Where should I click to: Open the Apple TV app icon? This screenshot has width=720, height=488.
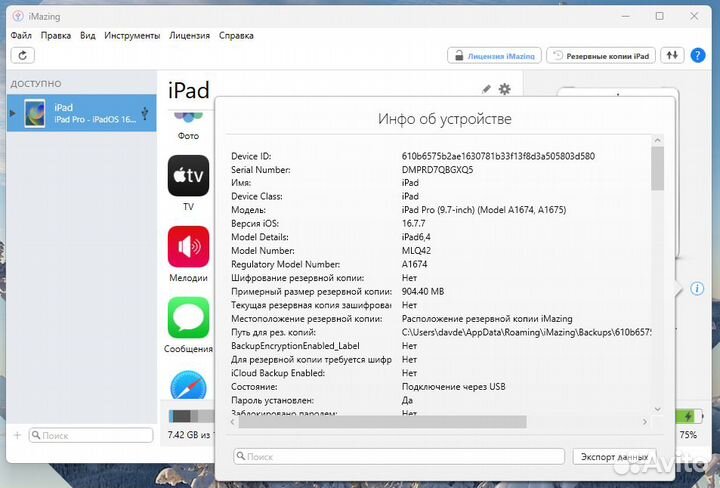tap(188, 175)
